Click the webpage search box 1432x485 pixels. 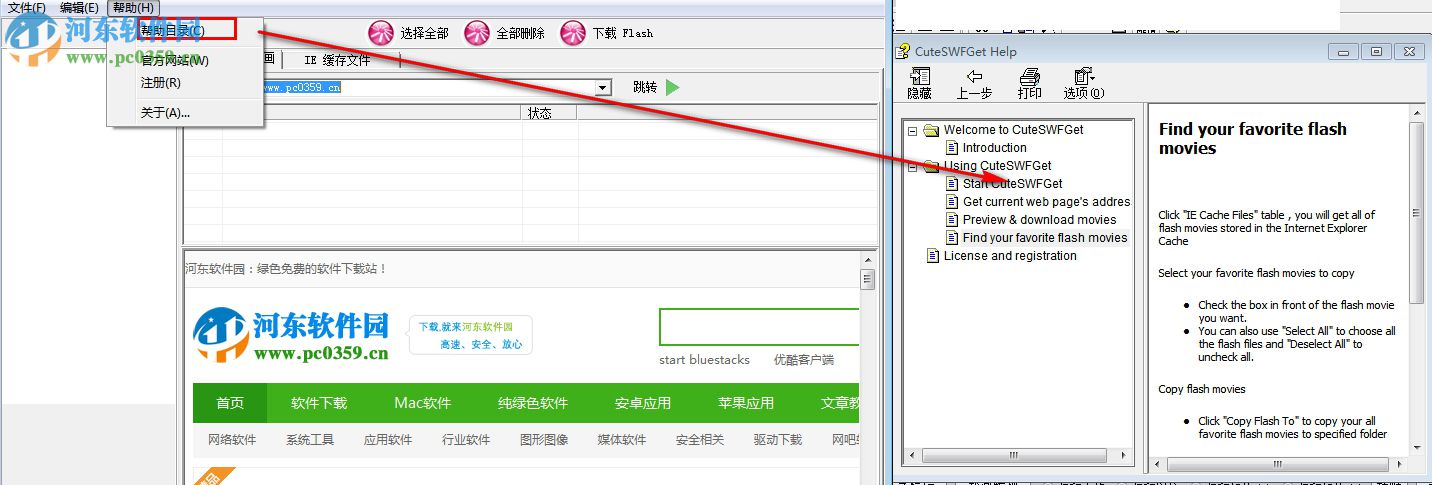pos(760,327)
